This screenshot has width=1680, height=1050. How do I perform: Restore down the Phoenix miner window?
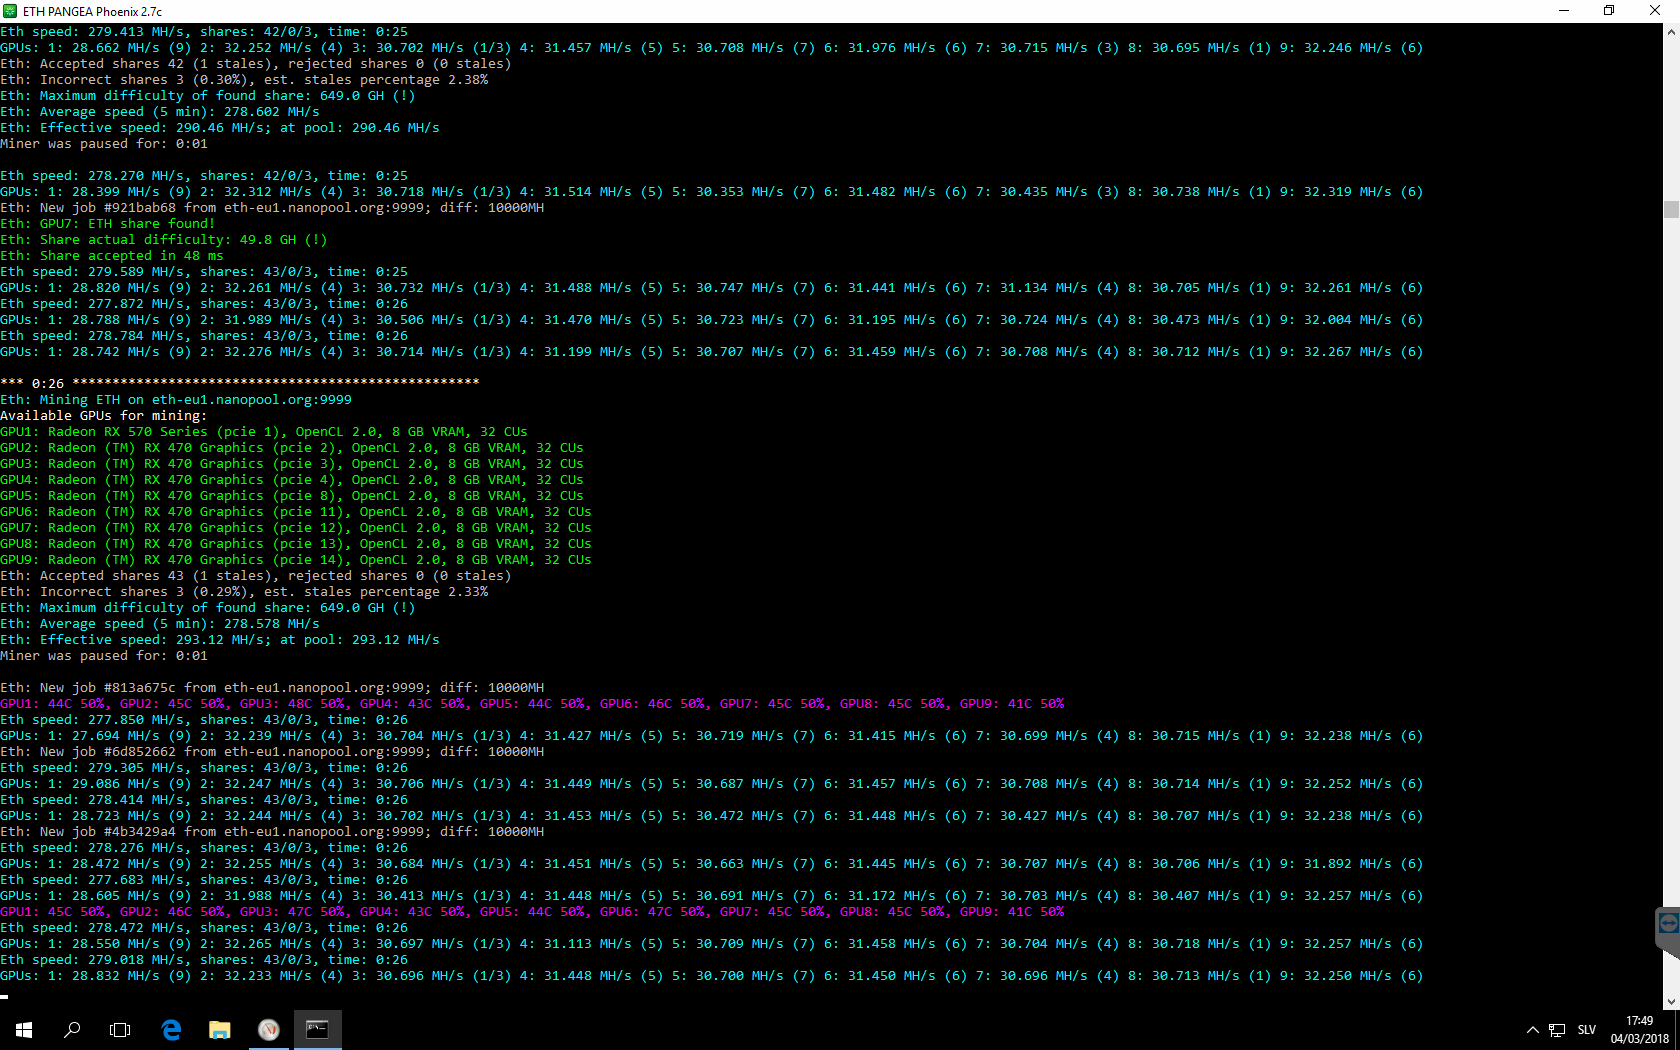pyautogui.click(x=1609, y=11)
